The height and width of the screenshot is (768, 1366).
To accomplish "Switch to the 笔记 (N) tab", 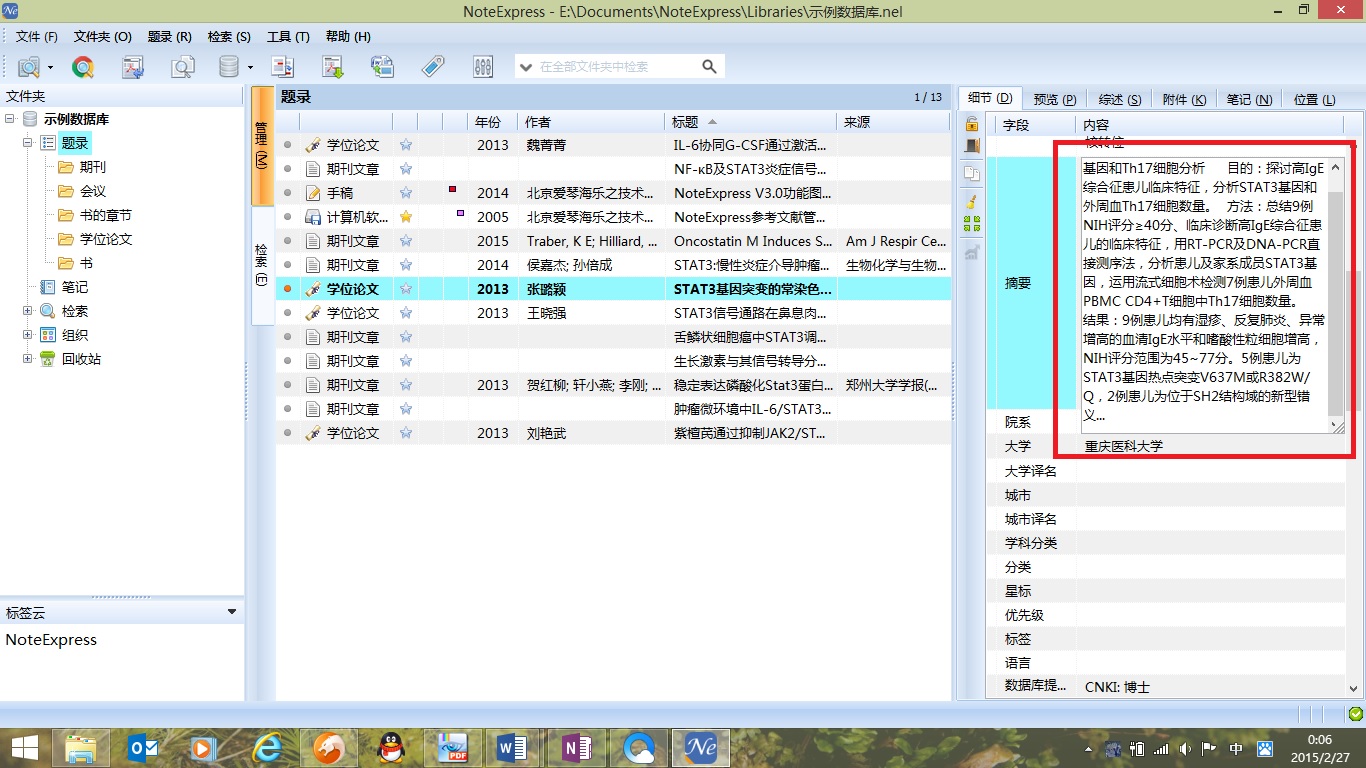I will click(1249, 99).
